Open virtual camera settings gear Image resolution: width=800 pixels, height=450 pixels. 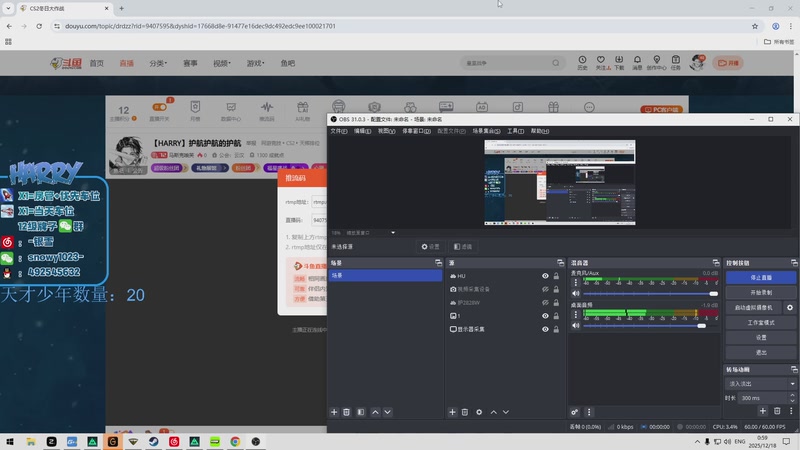pyautogui.click(x=790, y=308)
